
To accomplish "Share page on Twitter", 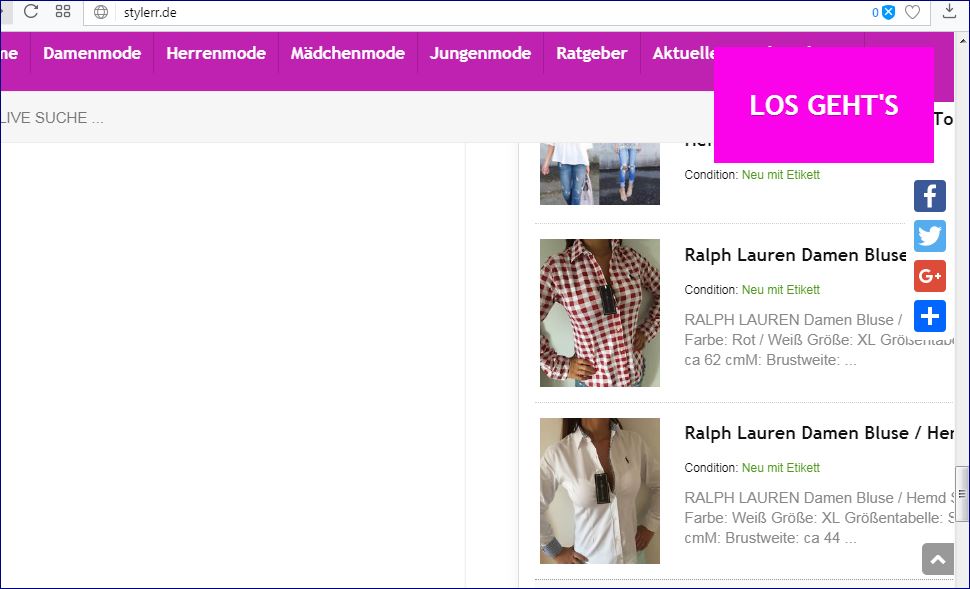I will coord(930,236).
